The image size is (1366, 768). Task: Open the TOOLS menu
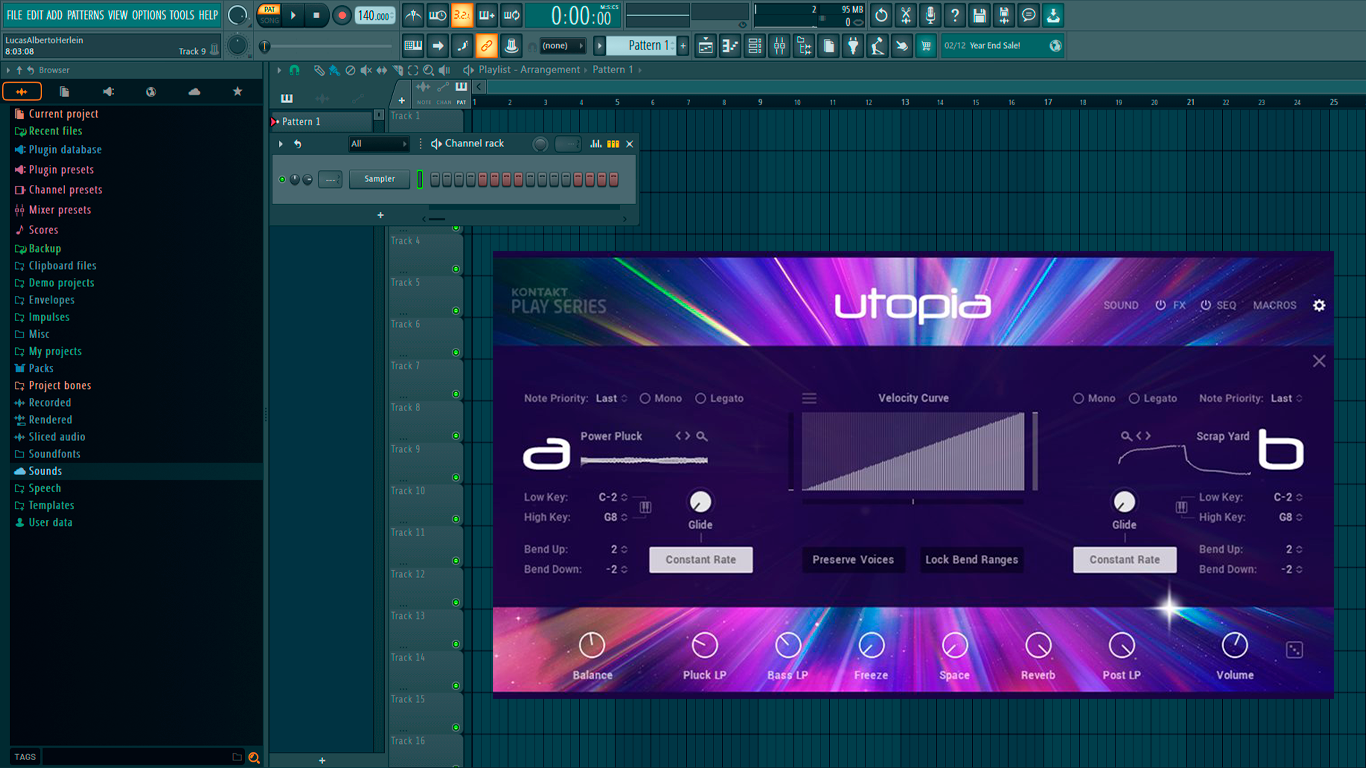point(182,15)
